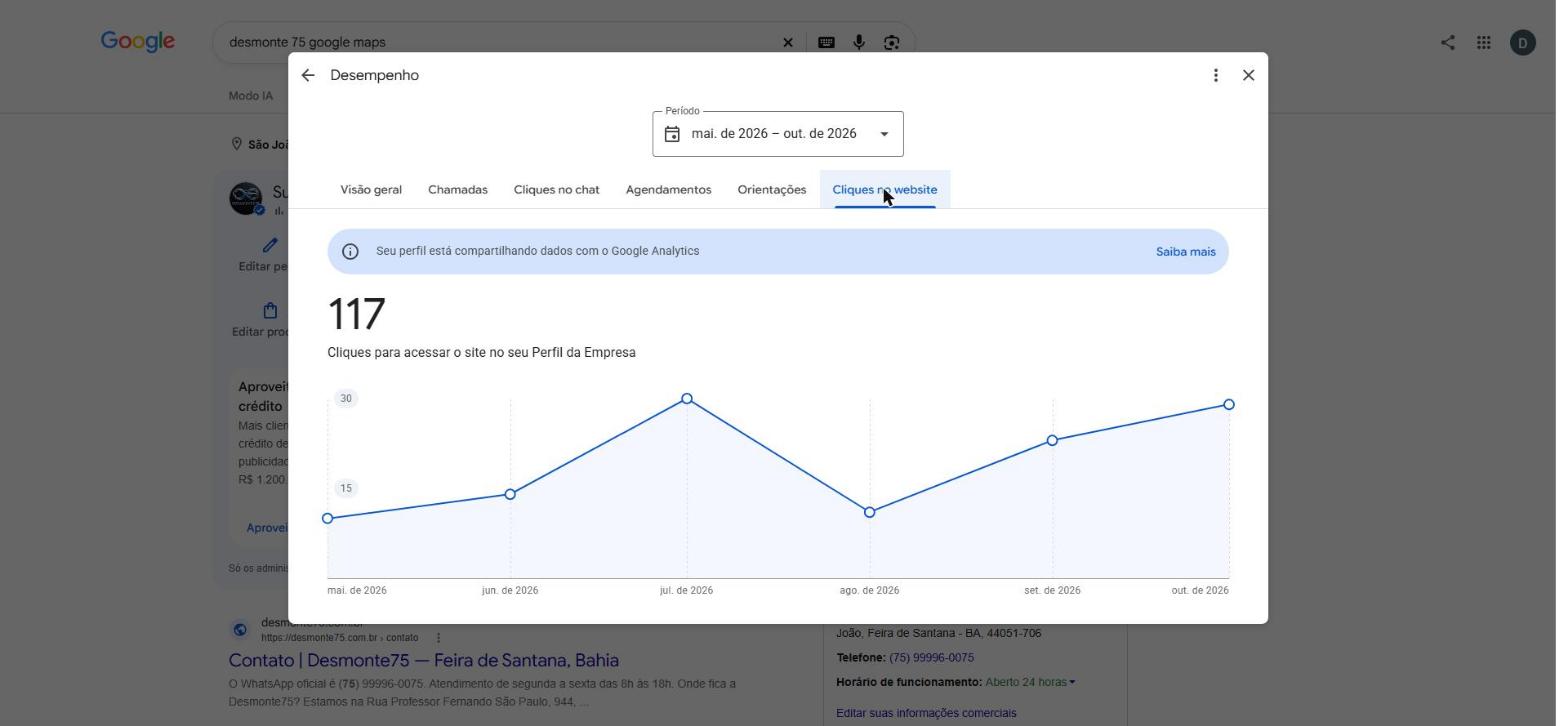Expand Aberto 24 horas opening hours
The height and width of the screenshot is (726, 1568).
(1030, 682)
